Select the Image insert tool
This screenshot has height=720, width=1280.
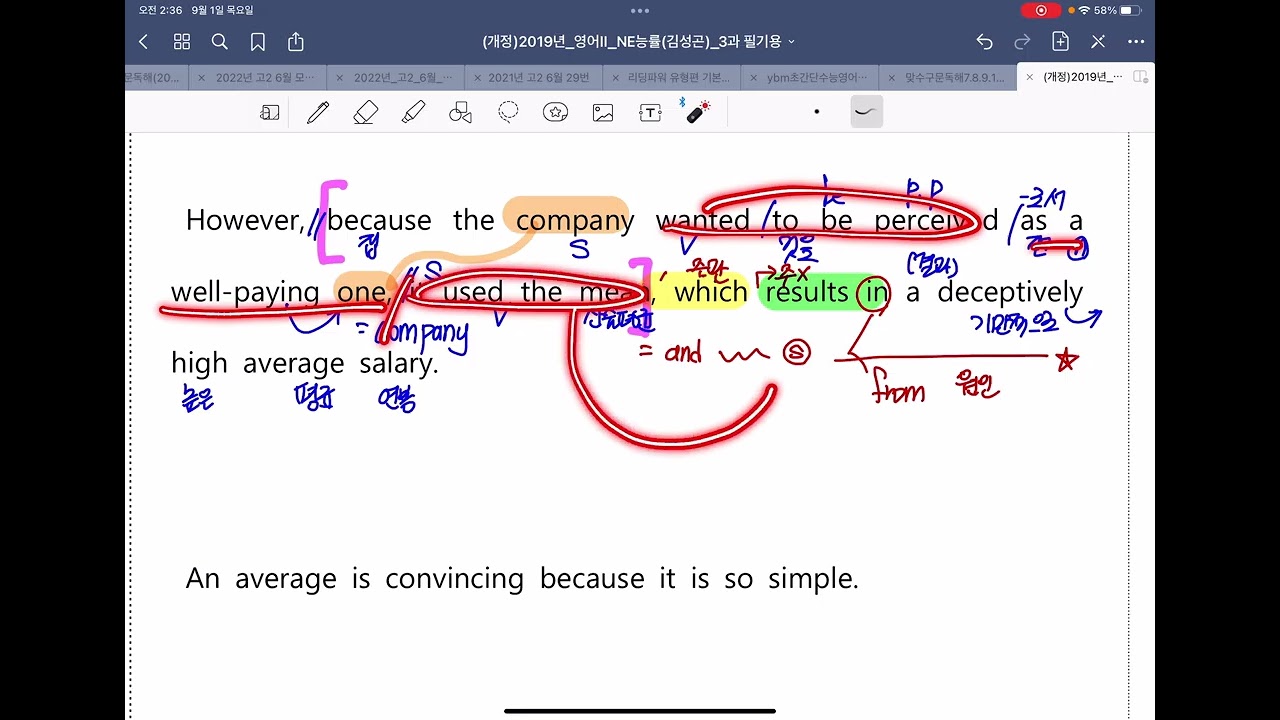pyautogui.click(x=603, y=113)
